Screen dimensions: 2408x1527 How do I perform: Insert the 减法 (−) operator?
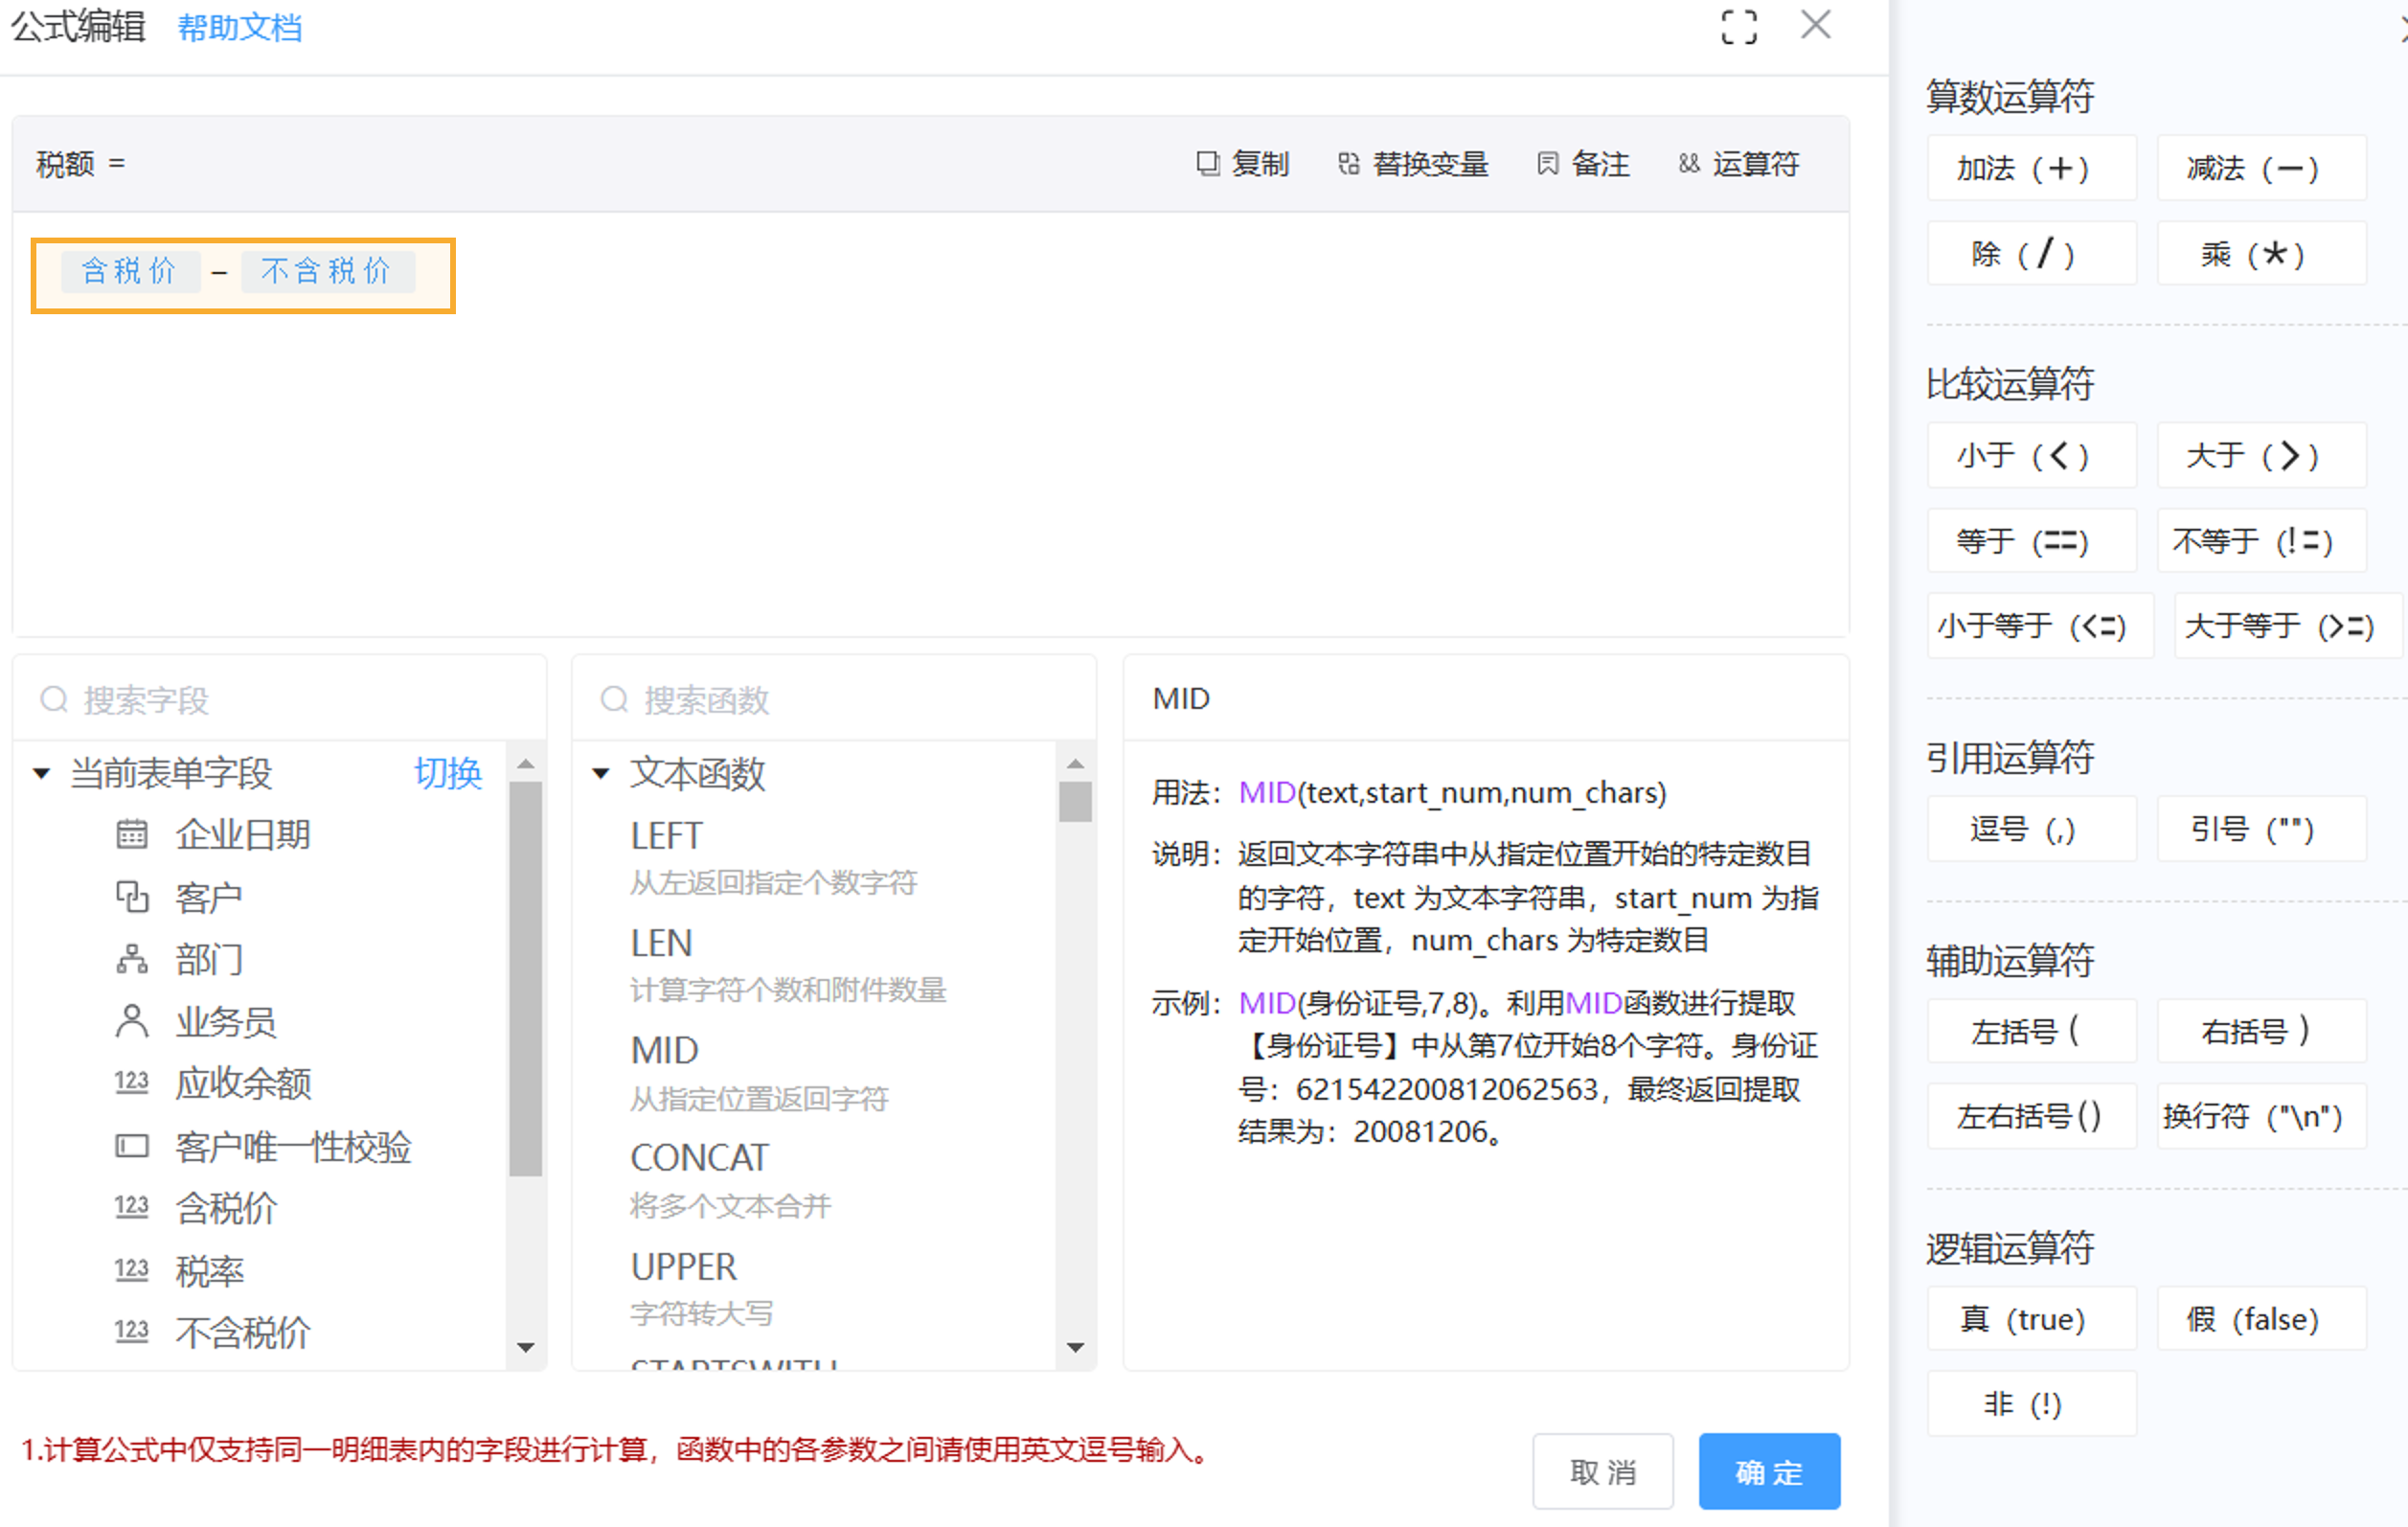click(2262, 168)
